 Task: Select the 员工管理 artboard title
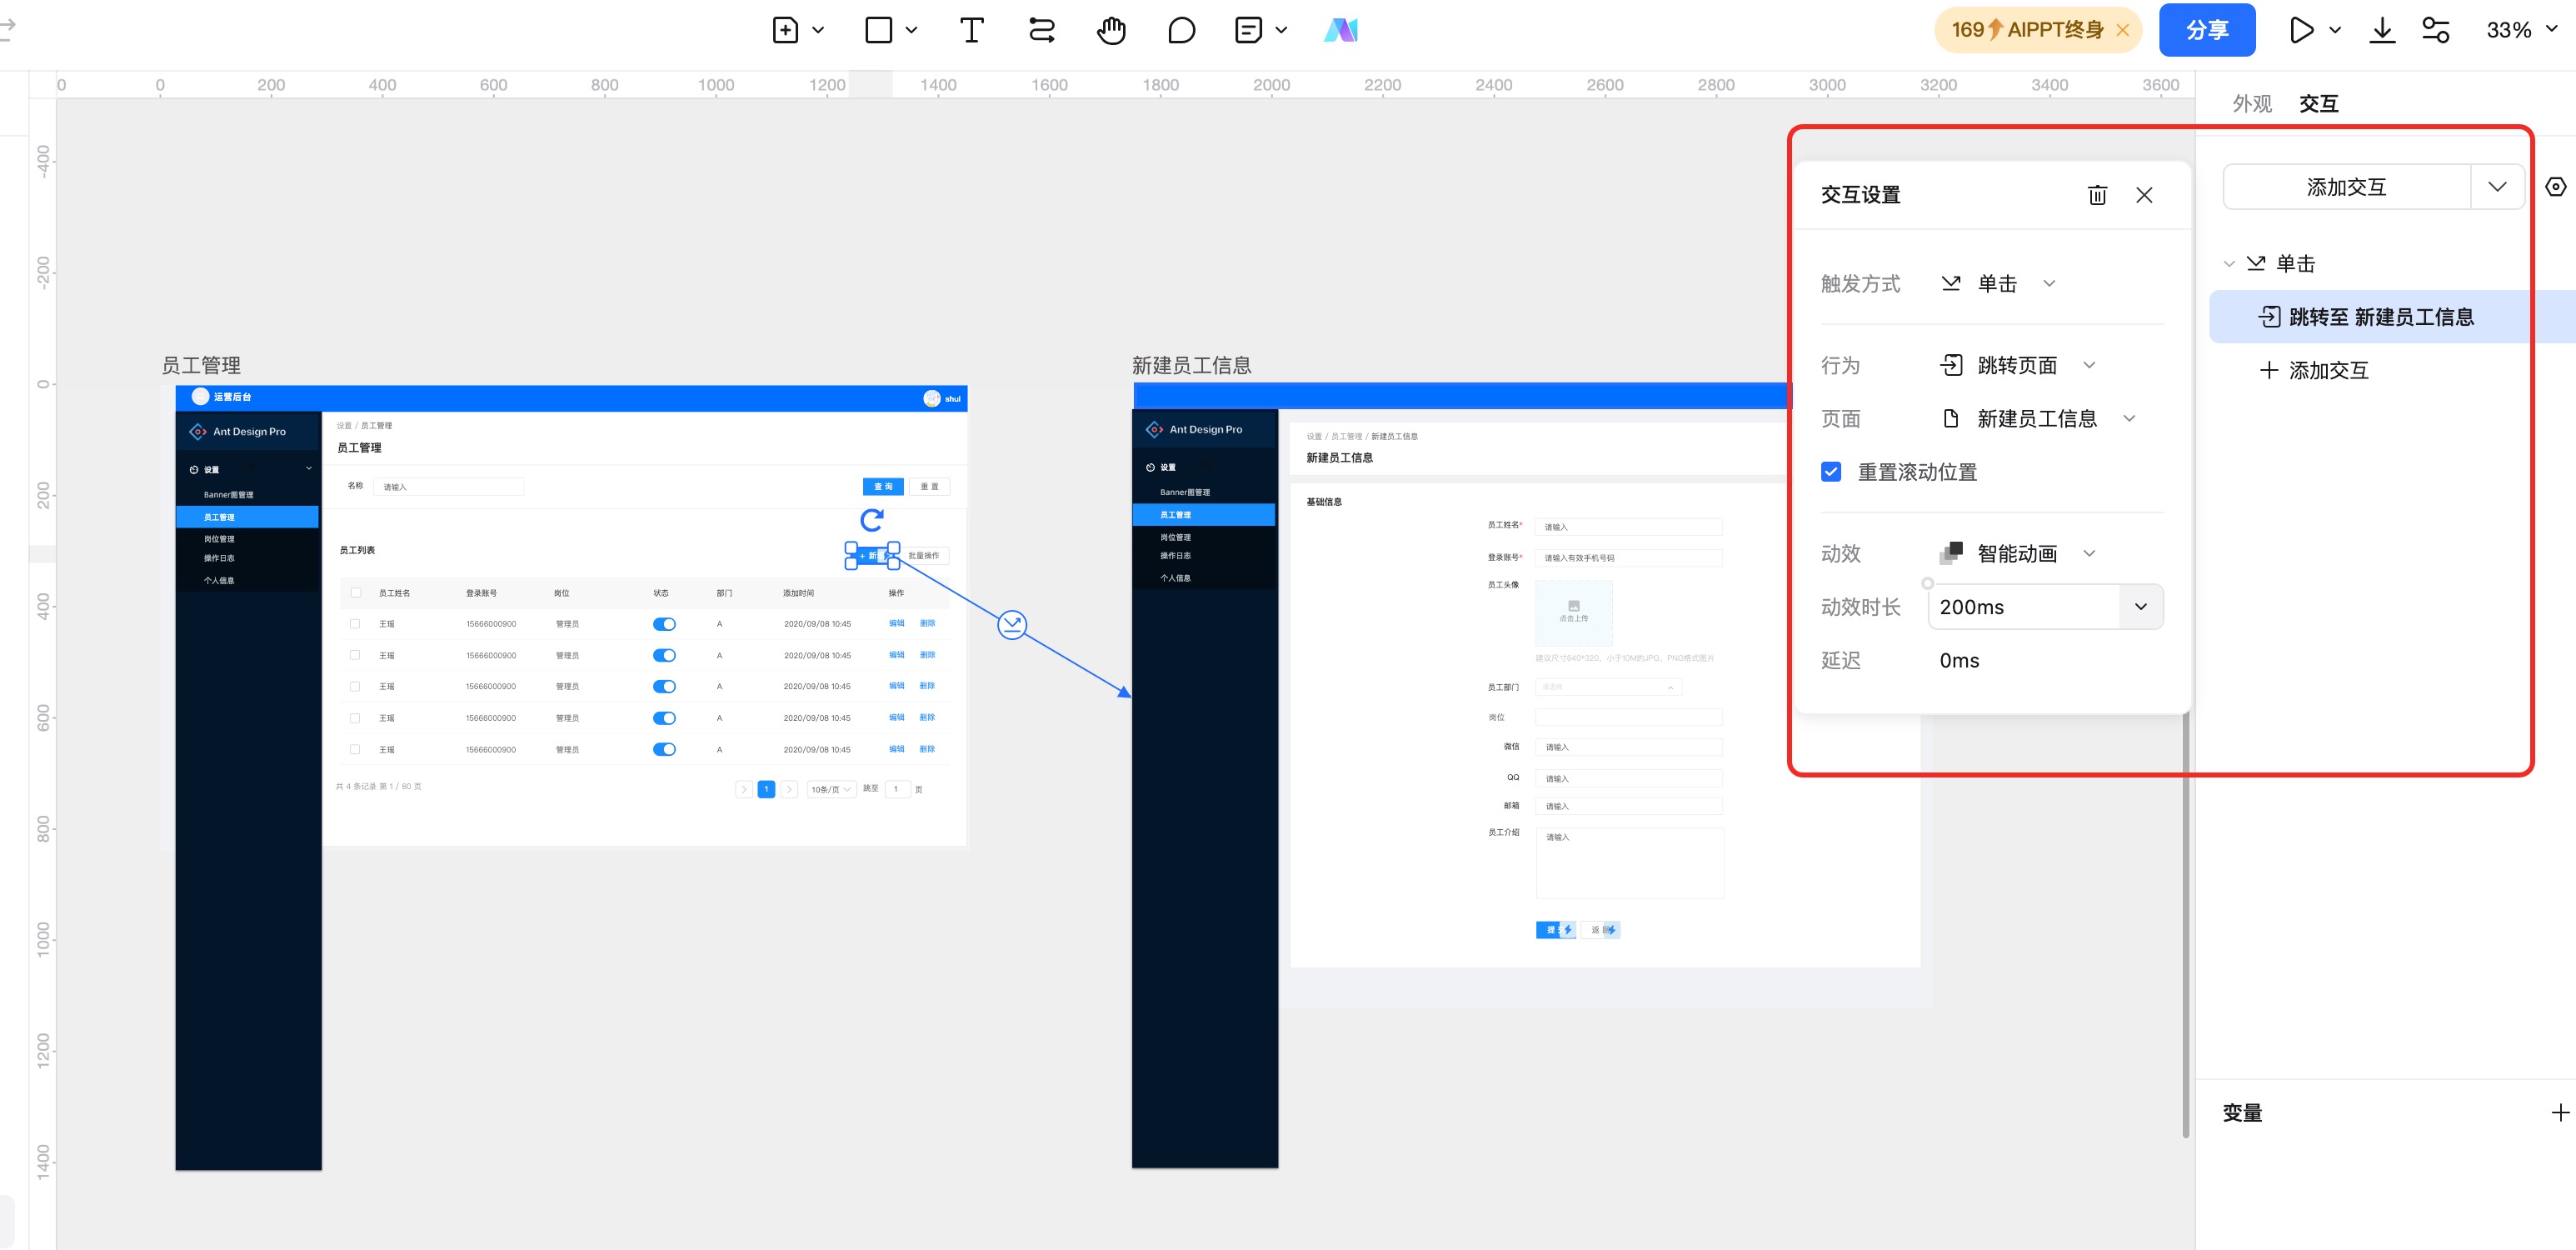[x=201, y=366]
